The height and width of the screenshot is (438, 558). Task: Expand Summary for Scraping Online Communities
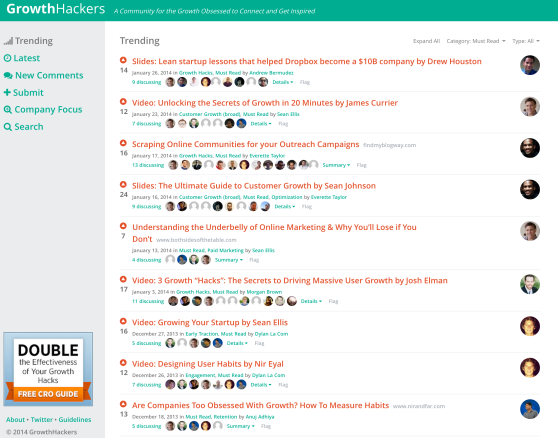pos(336,165)
